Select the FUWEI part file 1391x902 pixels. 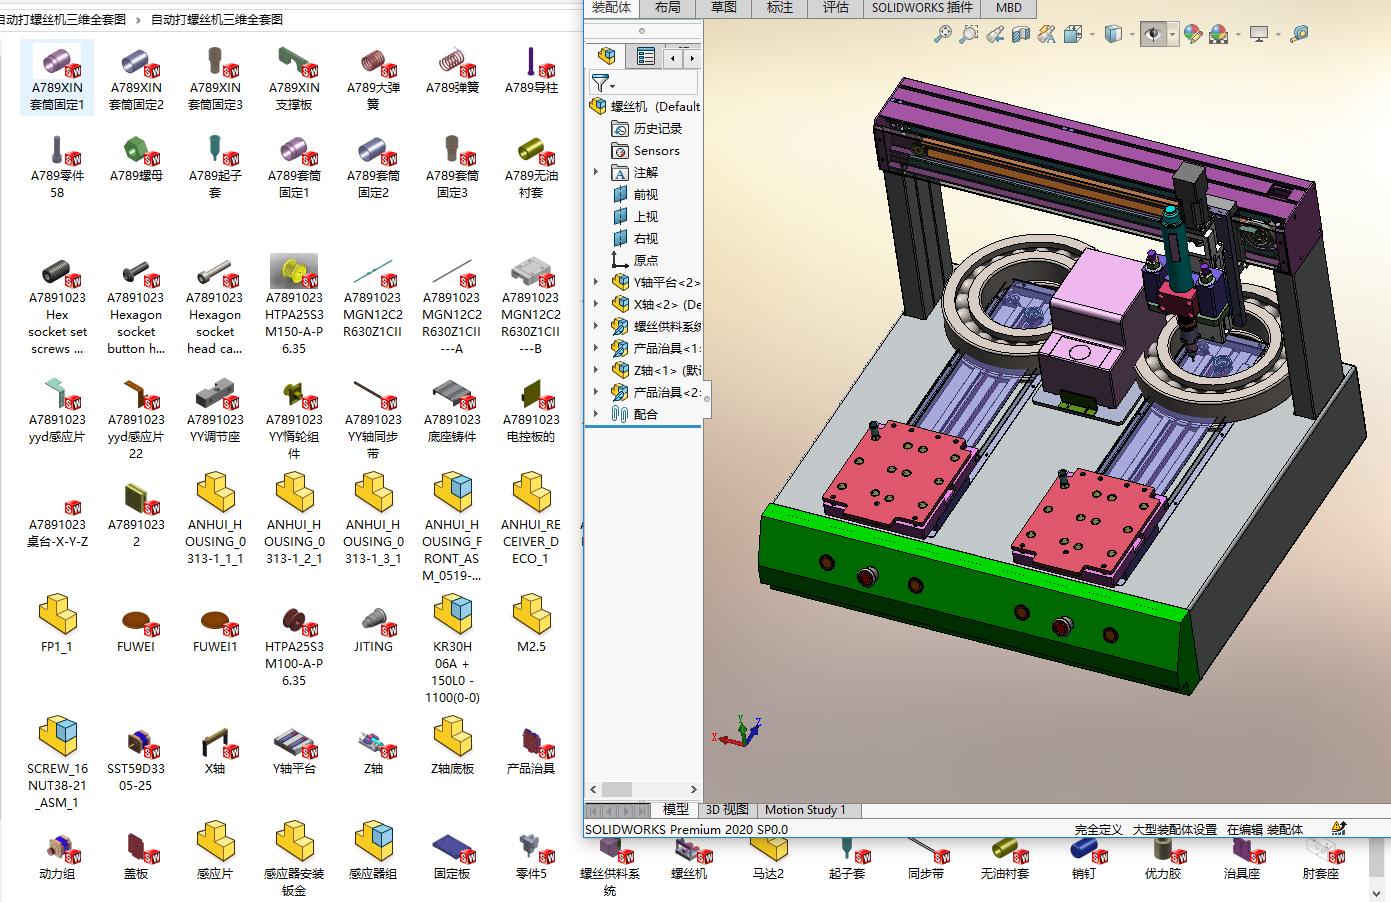click(136, 630)
